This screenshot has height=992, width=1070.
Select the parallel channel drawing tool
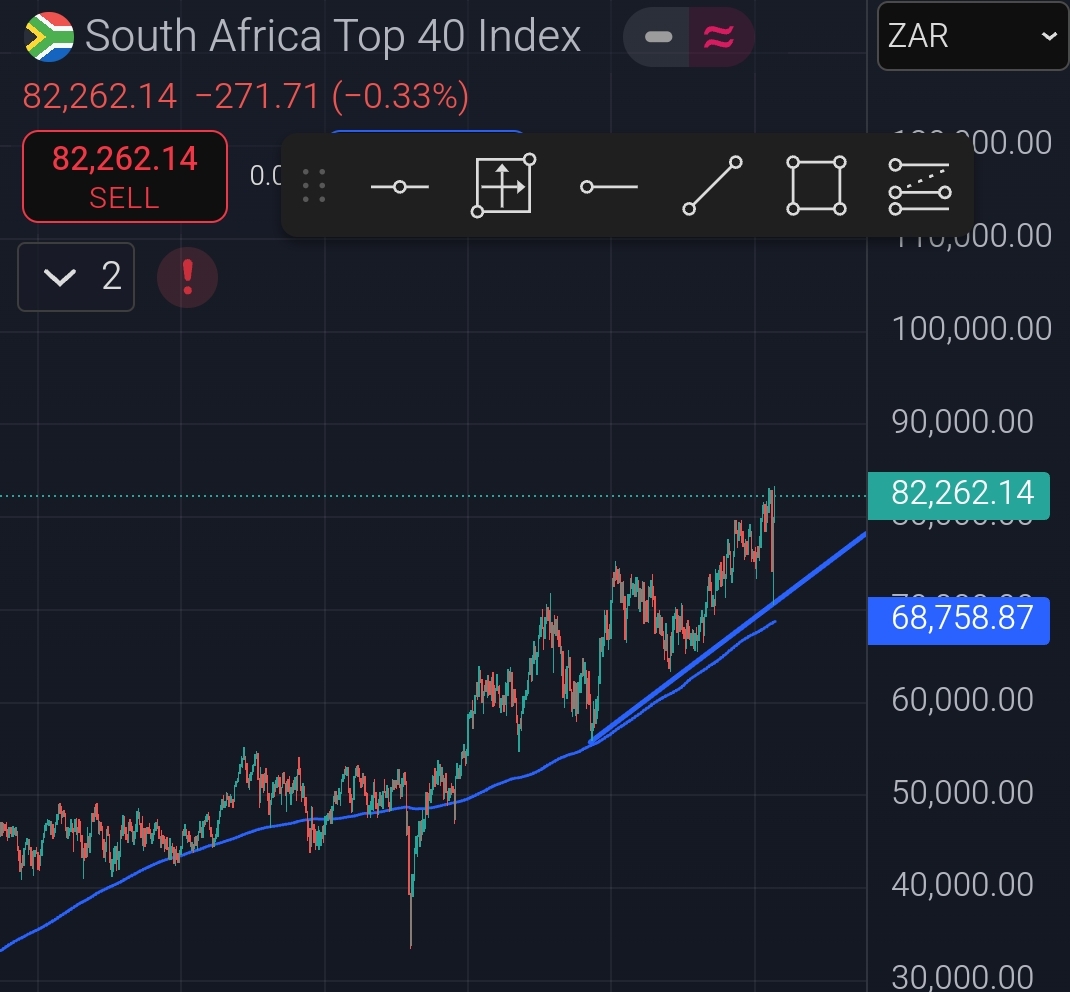pos(918,186)
